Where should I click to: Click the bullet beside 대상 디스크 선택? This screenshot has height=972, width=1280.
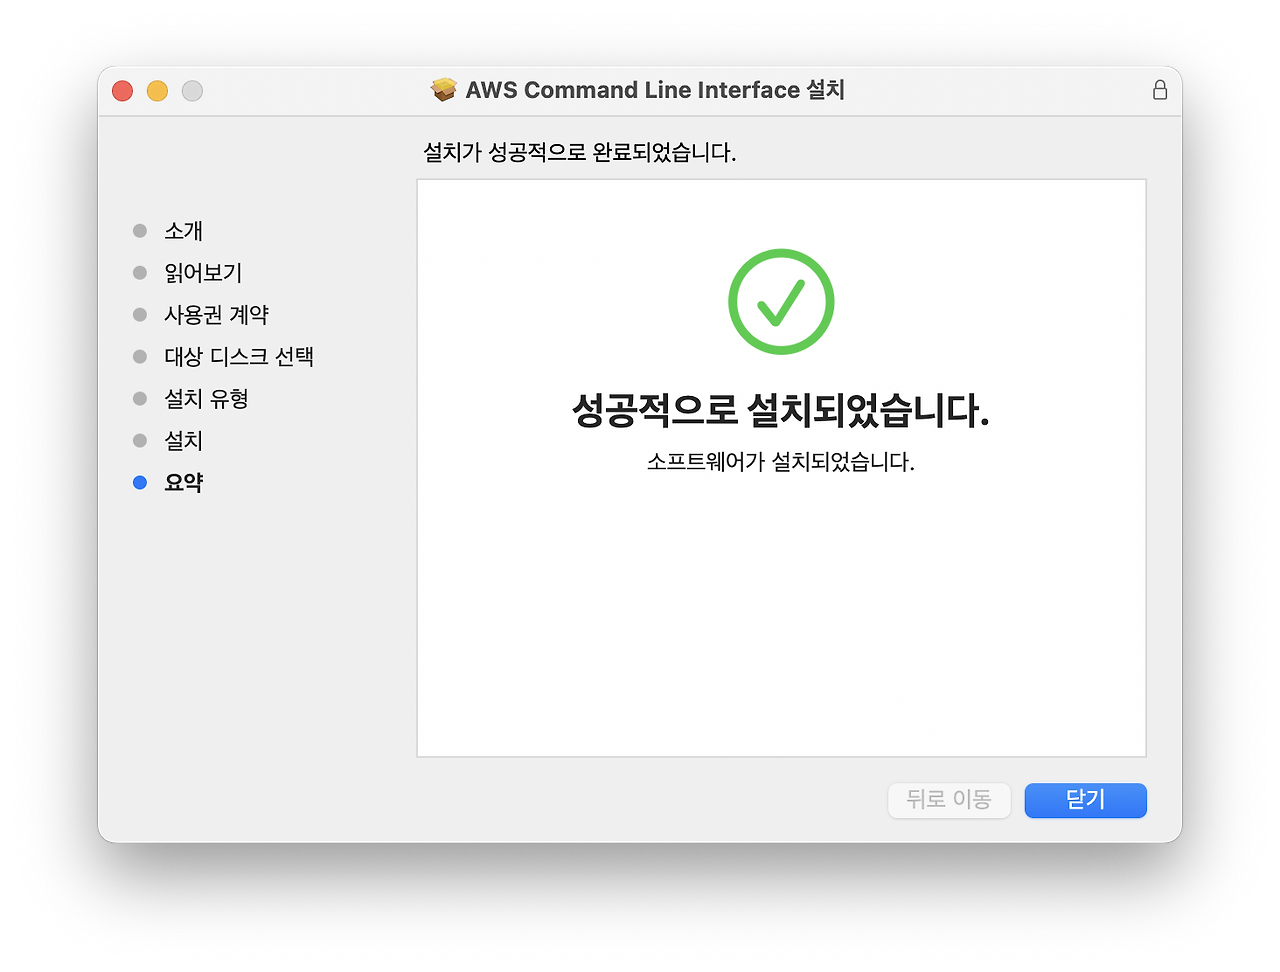click(139, 356)
